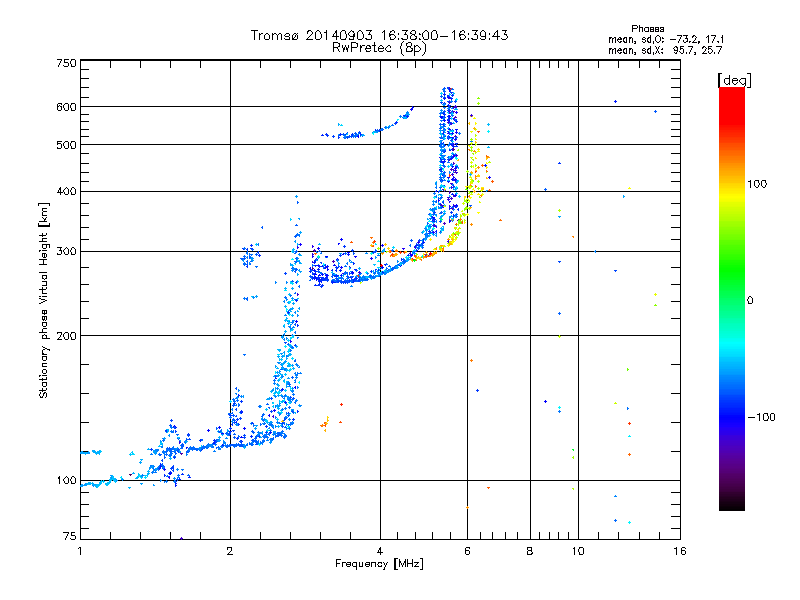Click the 'Phases' heading at top right
This screenshot has height=600, width=800.
(x=647, y=29)
